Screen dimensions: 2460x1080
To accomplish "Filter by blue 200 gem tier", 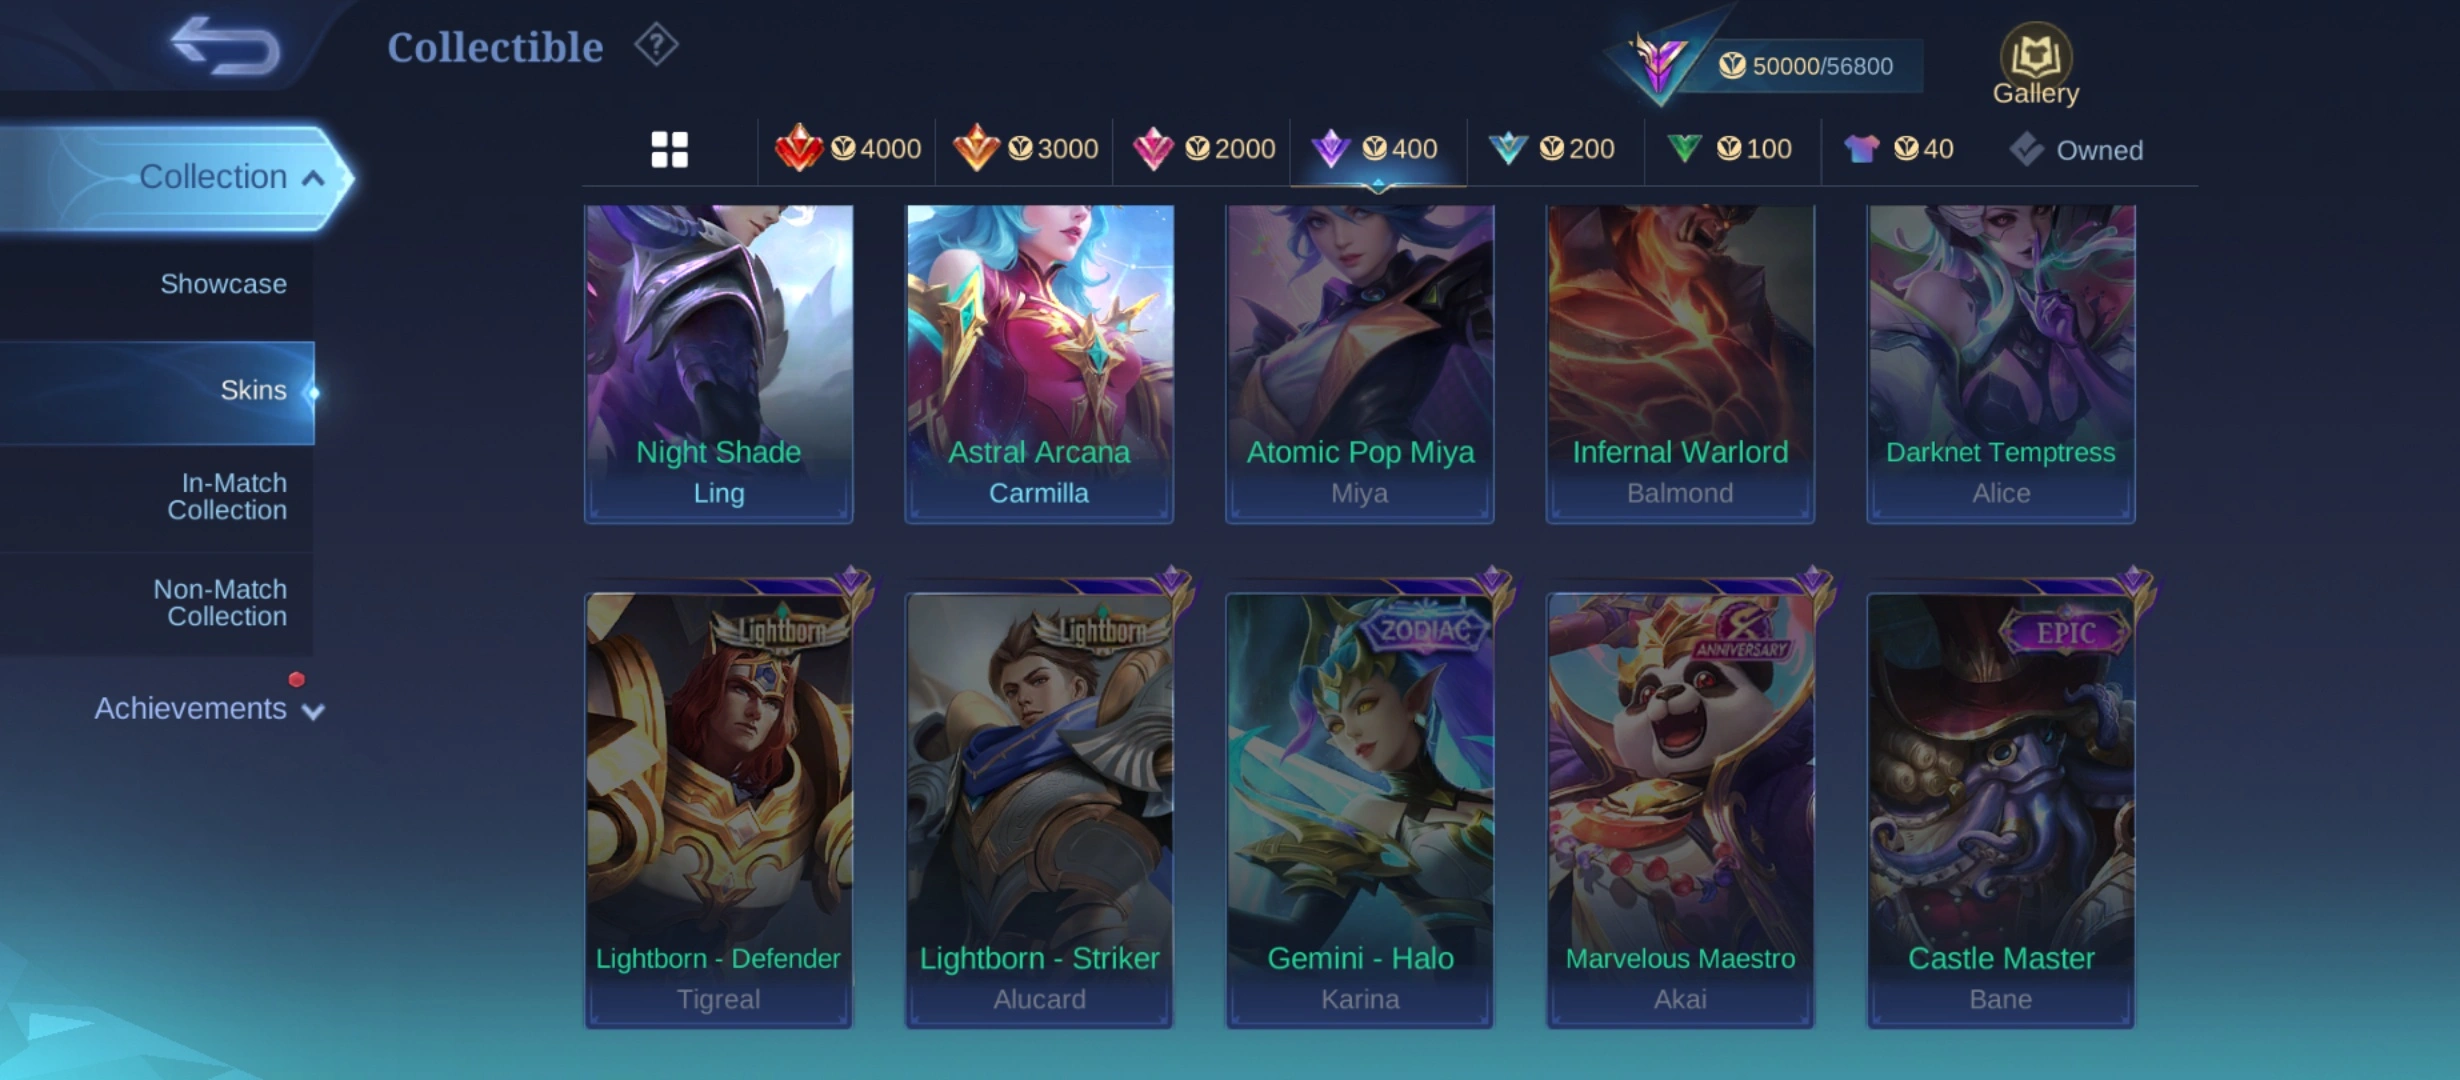I will point(1552,149).
